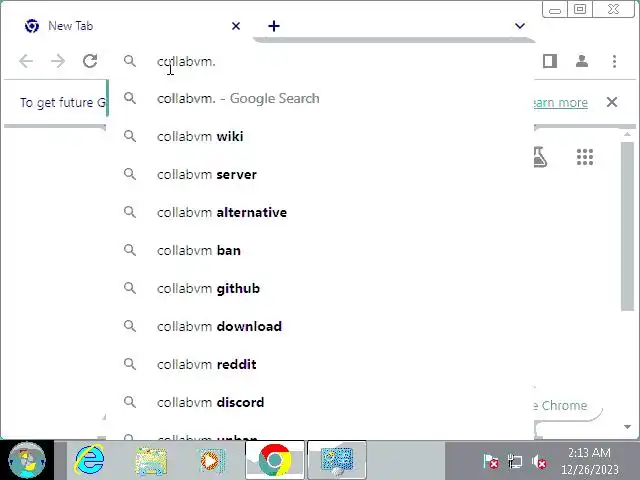Reload the page with refresh icon
640x480 pixels.
[90, 61]
